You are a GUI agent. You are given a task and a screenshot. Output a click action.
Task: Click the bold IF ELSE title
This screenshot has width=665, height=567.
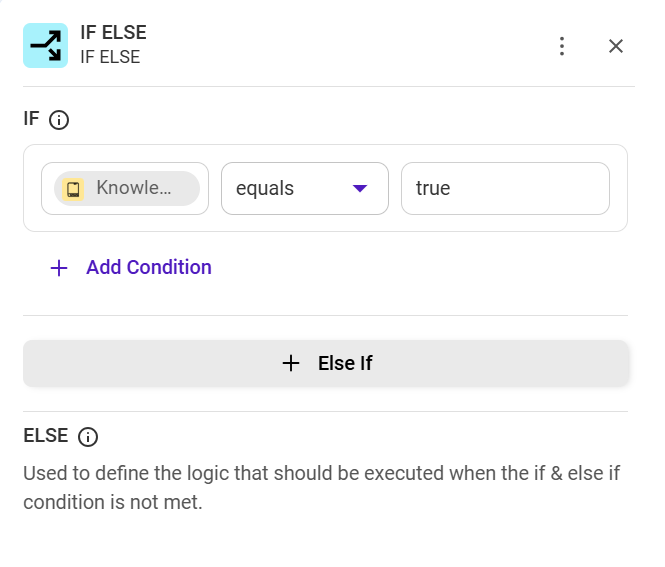click(x=113, y=33)
